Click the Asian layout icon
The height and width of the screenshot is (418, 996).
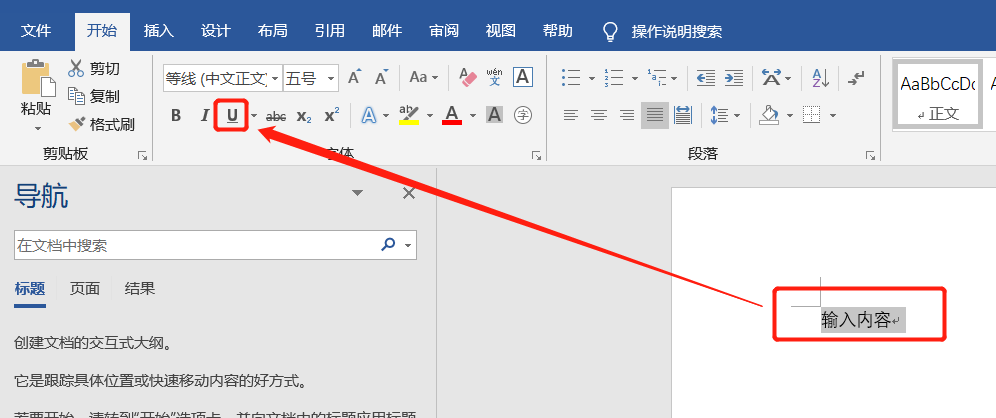pyautogui.click(x=771, y=78)
